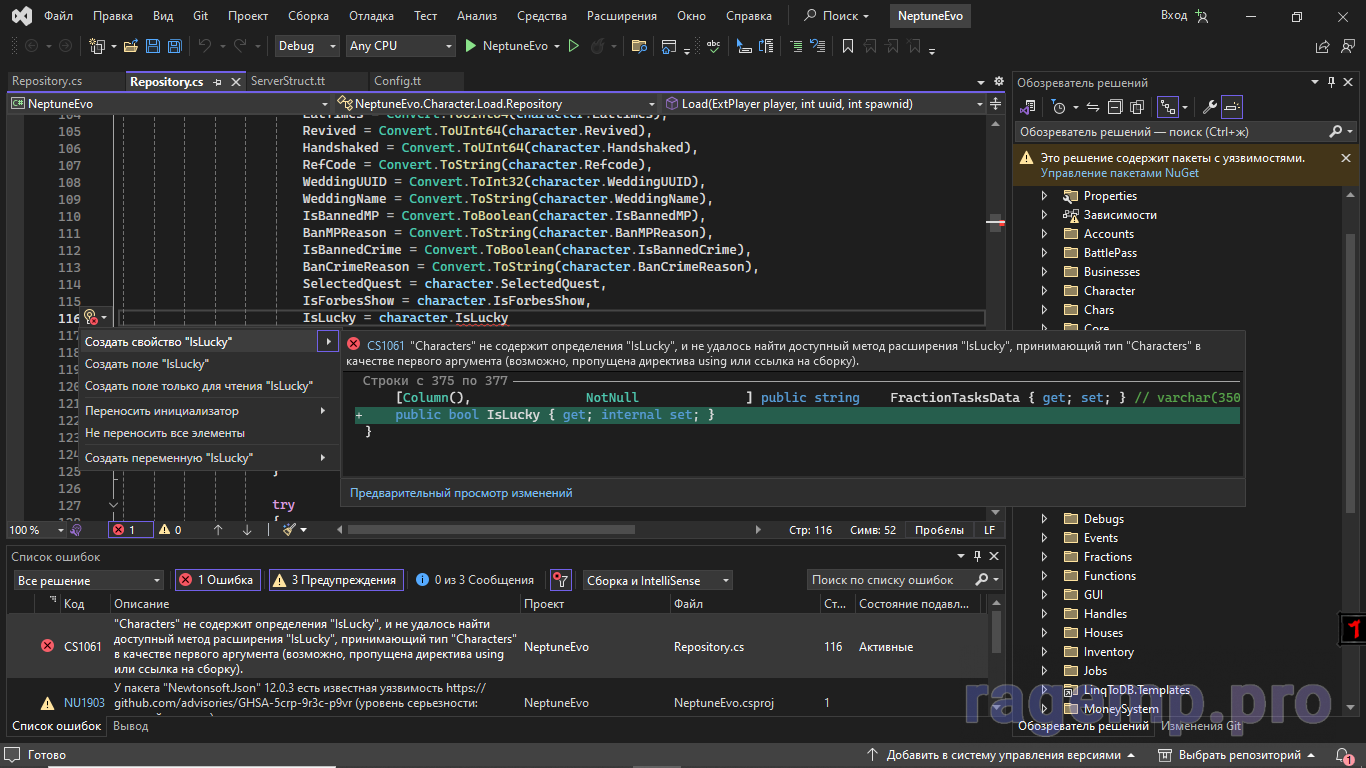The height and width of the screenshot is (768, 1366).
Task: Click the Start Without Debugging outline play icon
Action: click(x=574, y=46)
